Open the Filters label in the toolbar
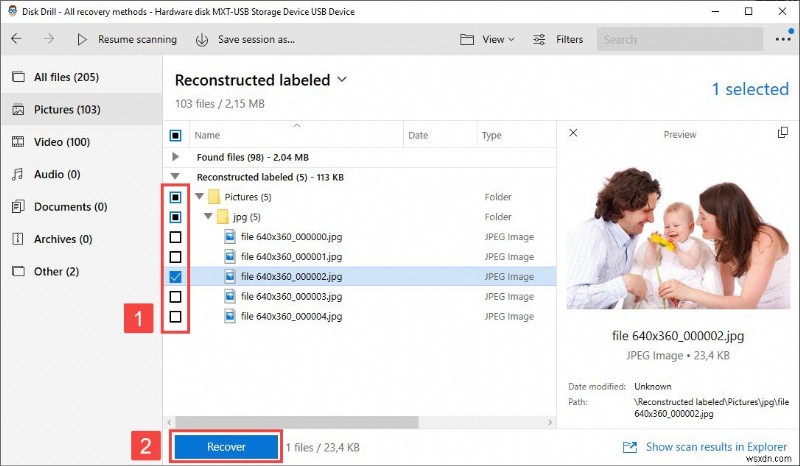This screenshot has height=466, width=800. coord(569,39)
